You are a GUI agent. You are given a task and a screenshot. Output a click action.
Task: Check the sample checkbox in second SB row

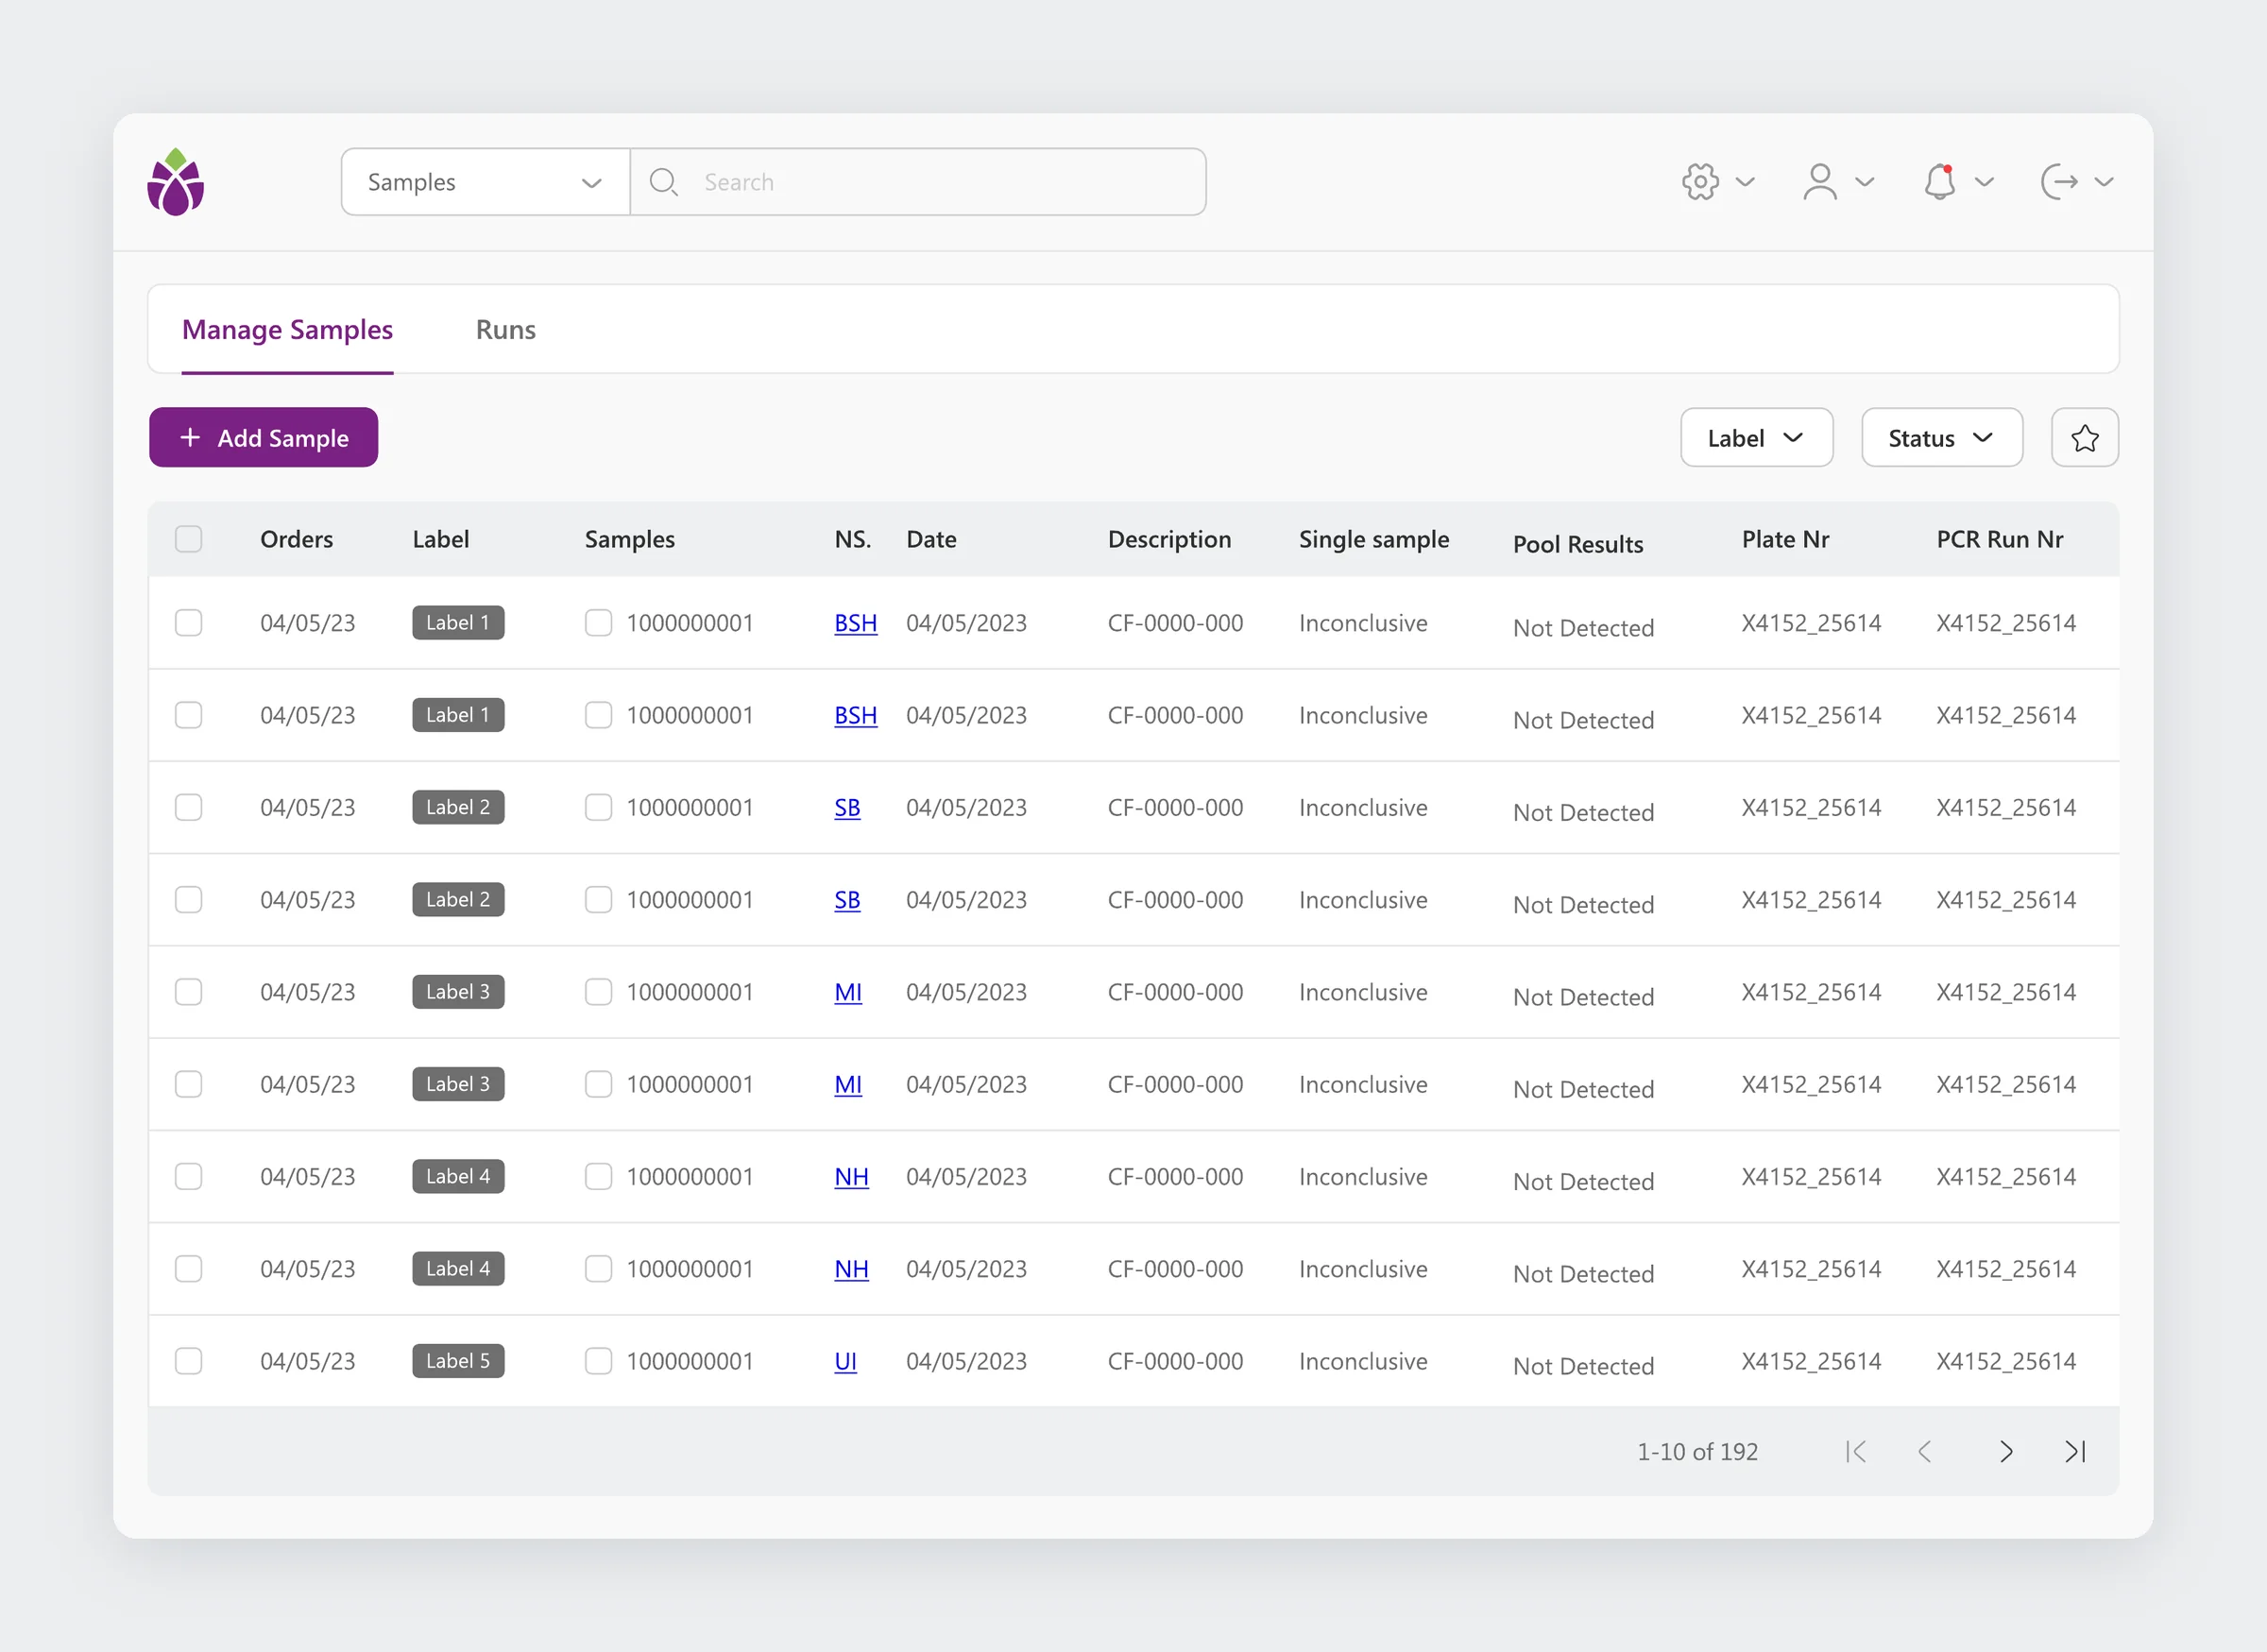point(599,900)
